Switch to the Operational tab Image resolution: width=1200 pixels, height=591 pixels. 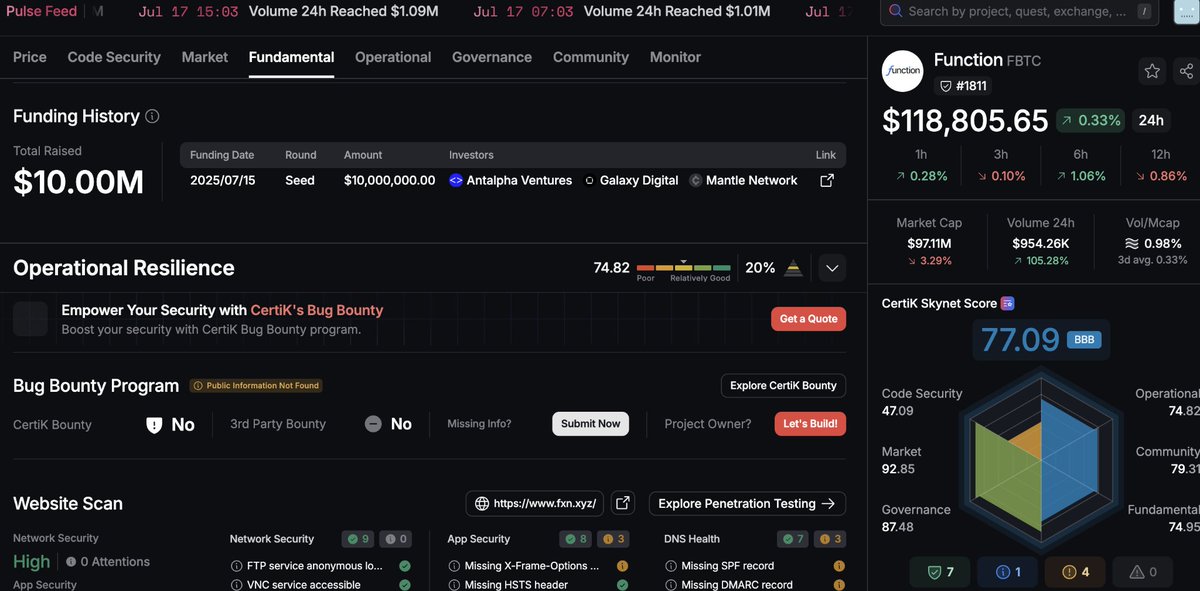[393, 57]
